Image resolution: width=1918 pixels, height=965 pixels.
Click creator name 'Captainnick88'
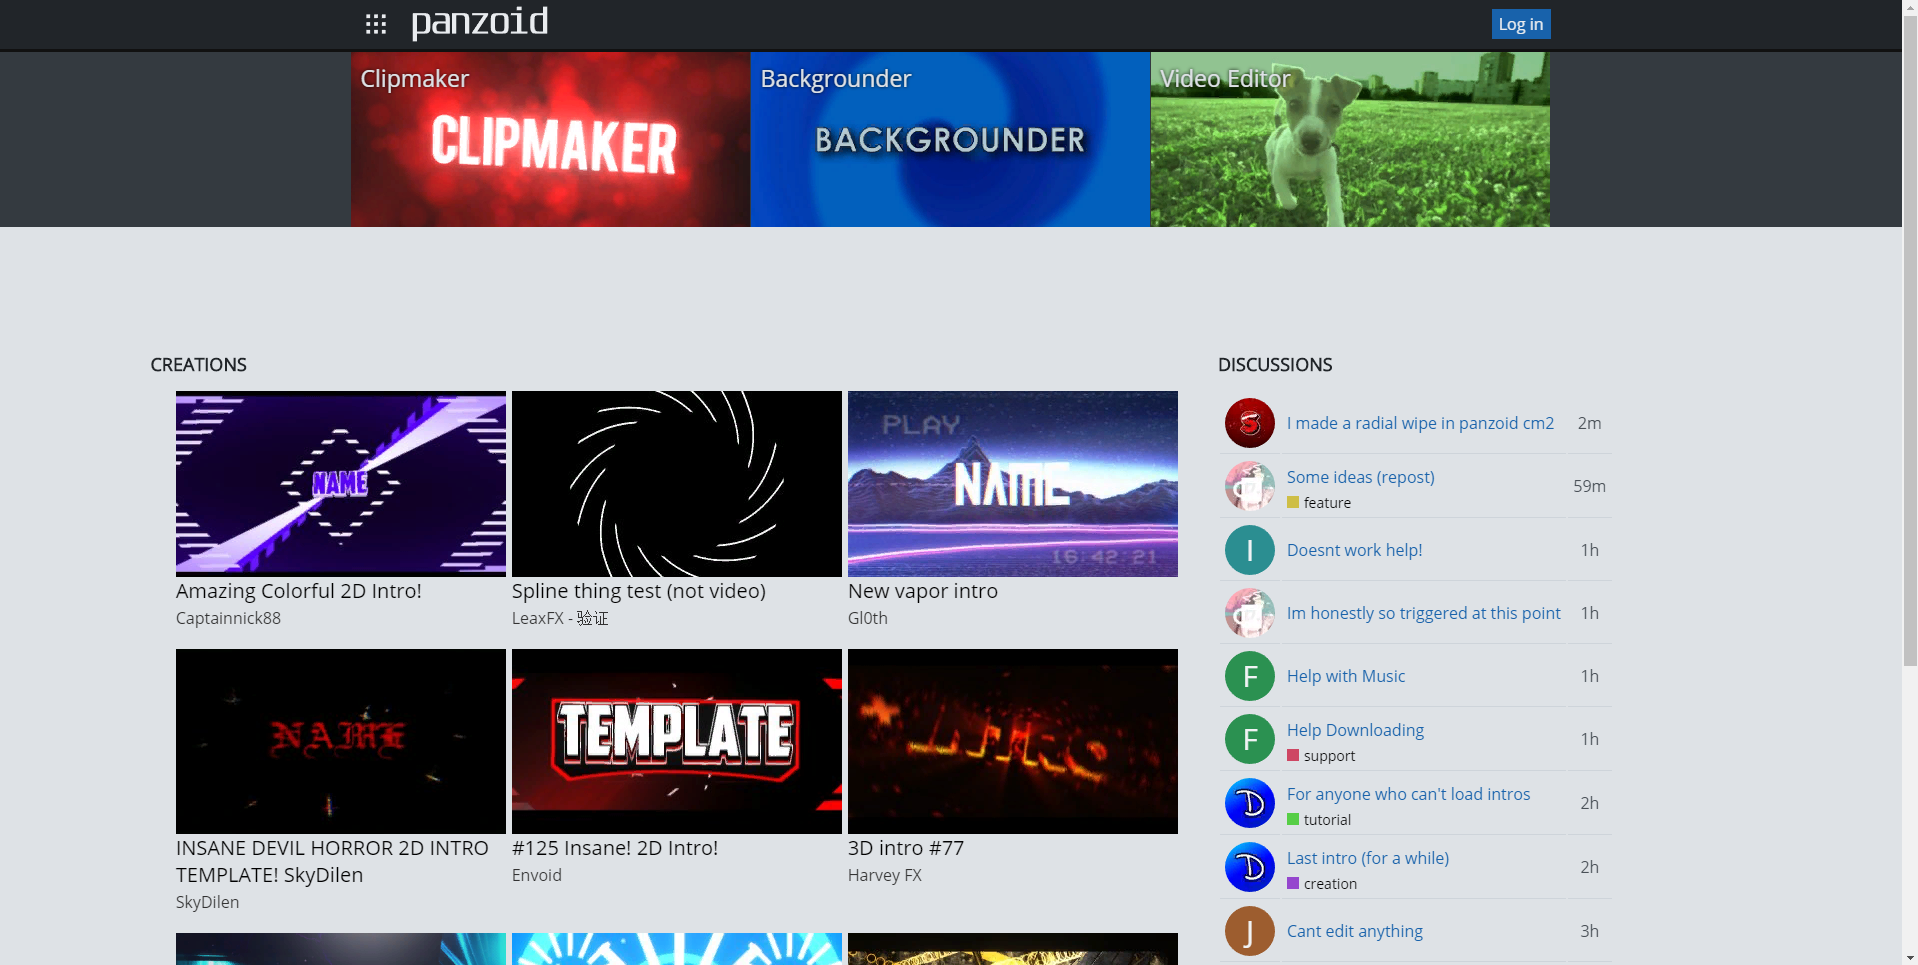(228, 618)
